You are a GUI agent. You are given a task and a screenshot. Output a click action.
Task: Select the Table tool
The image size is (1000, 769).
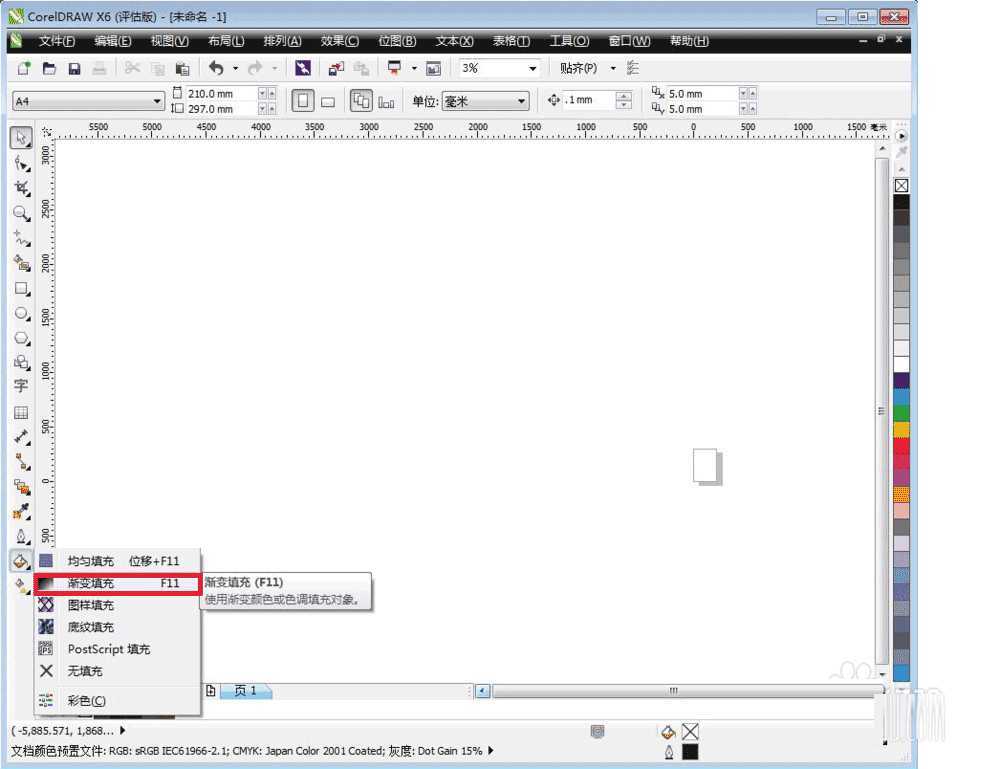[21, 414]
